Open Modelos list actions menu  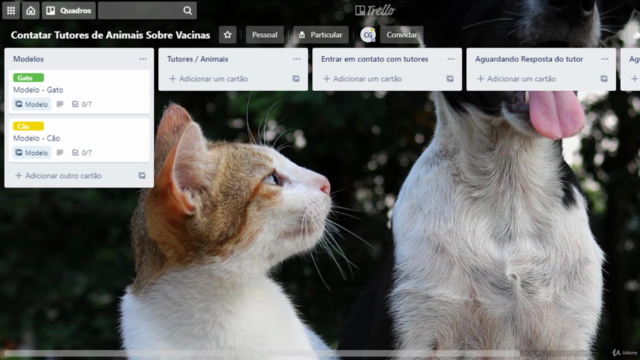(143, 59)
